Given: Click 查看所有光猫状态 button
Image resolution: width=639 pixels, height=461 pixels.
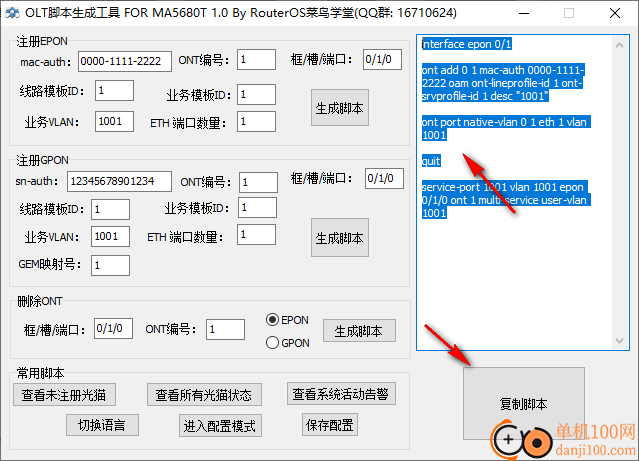Looking at the screenshot, I should click(x=204, y=395).
